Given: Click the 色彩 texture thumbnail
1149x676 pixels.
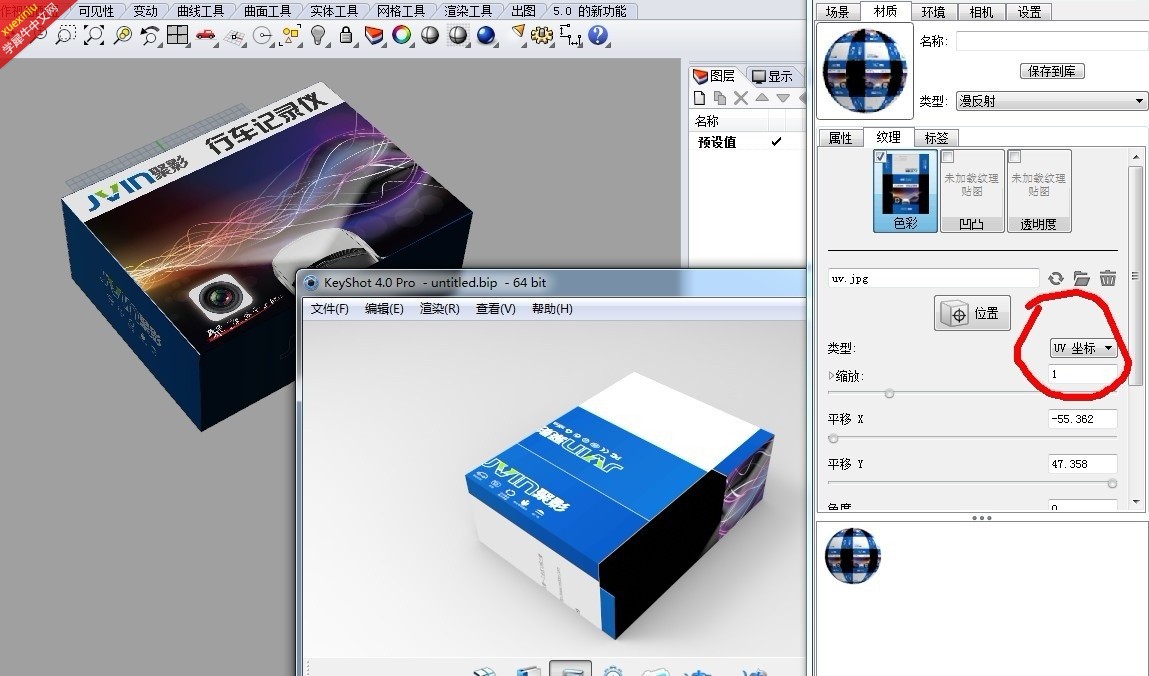Looking at the screenshot, I should [x=905, y=190].
